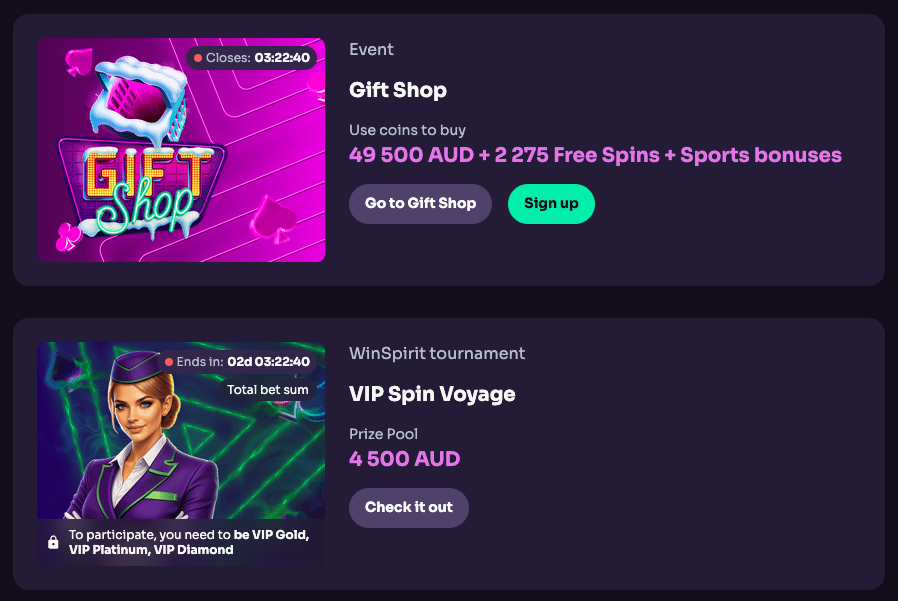The image size is (898, 601).
Task: Click the Go to Gift Shop button
Action: (420, 204)
